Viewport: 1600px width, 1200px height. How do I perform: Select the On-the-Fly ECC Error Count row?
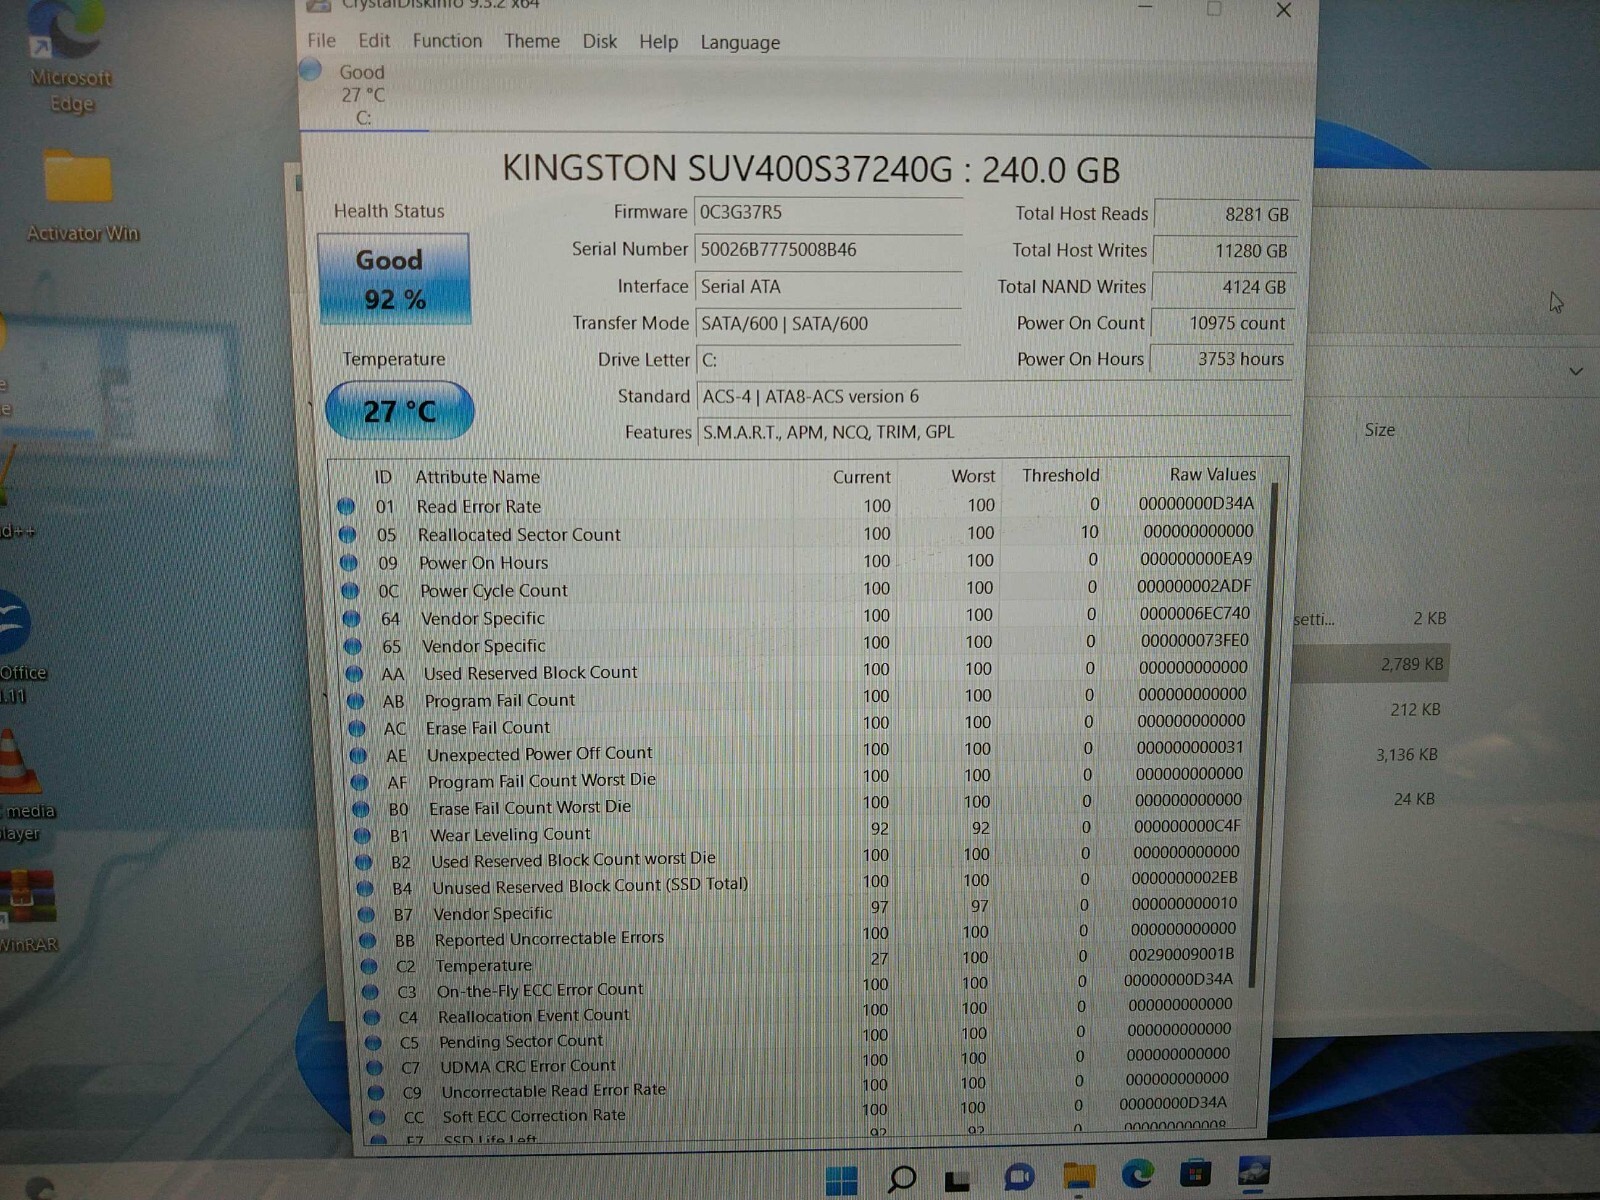(802, 988)
